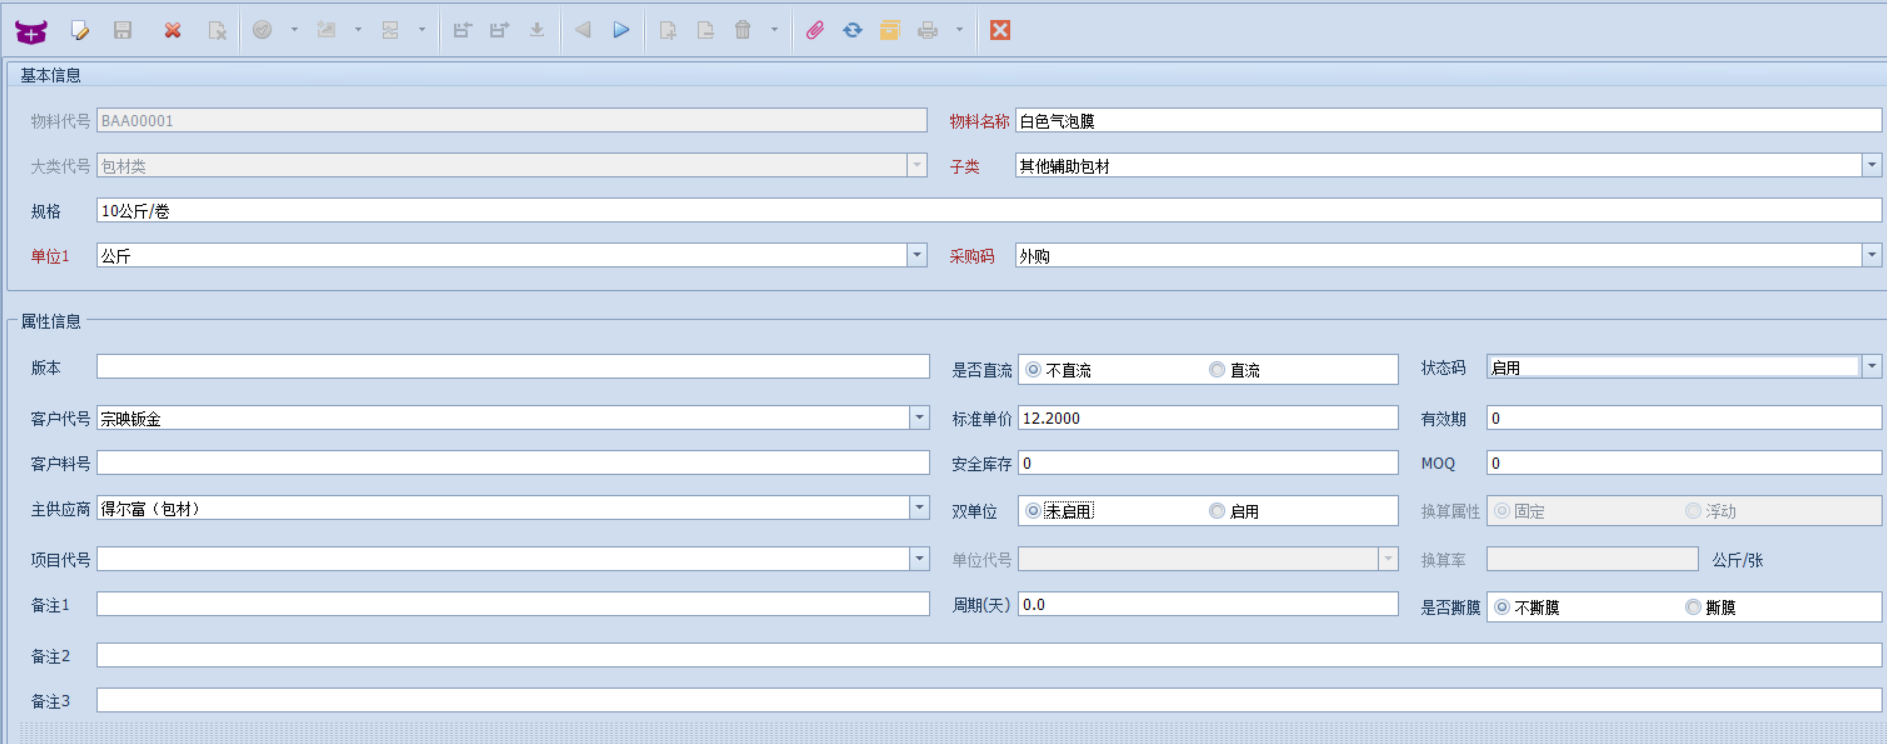The height and width of the screenshot is (744, 1887).
Task: Click the yellow archive box icon
Action: click(x=890, y=30)
